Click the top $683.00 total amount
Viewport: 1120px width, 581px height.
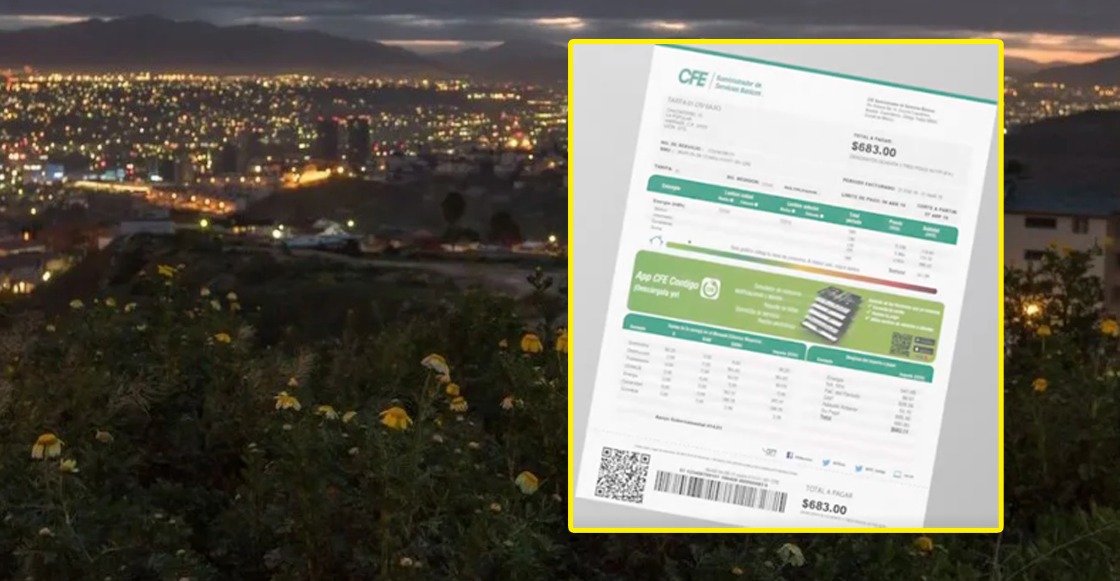coord(873,151)
